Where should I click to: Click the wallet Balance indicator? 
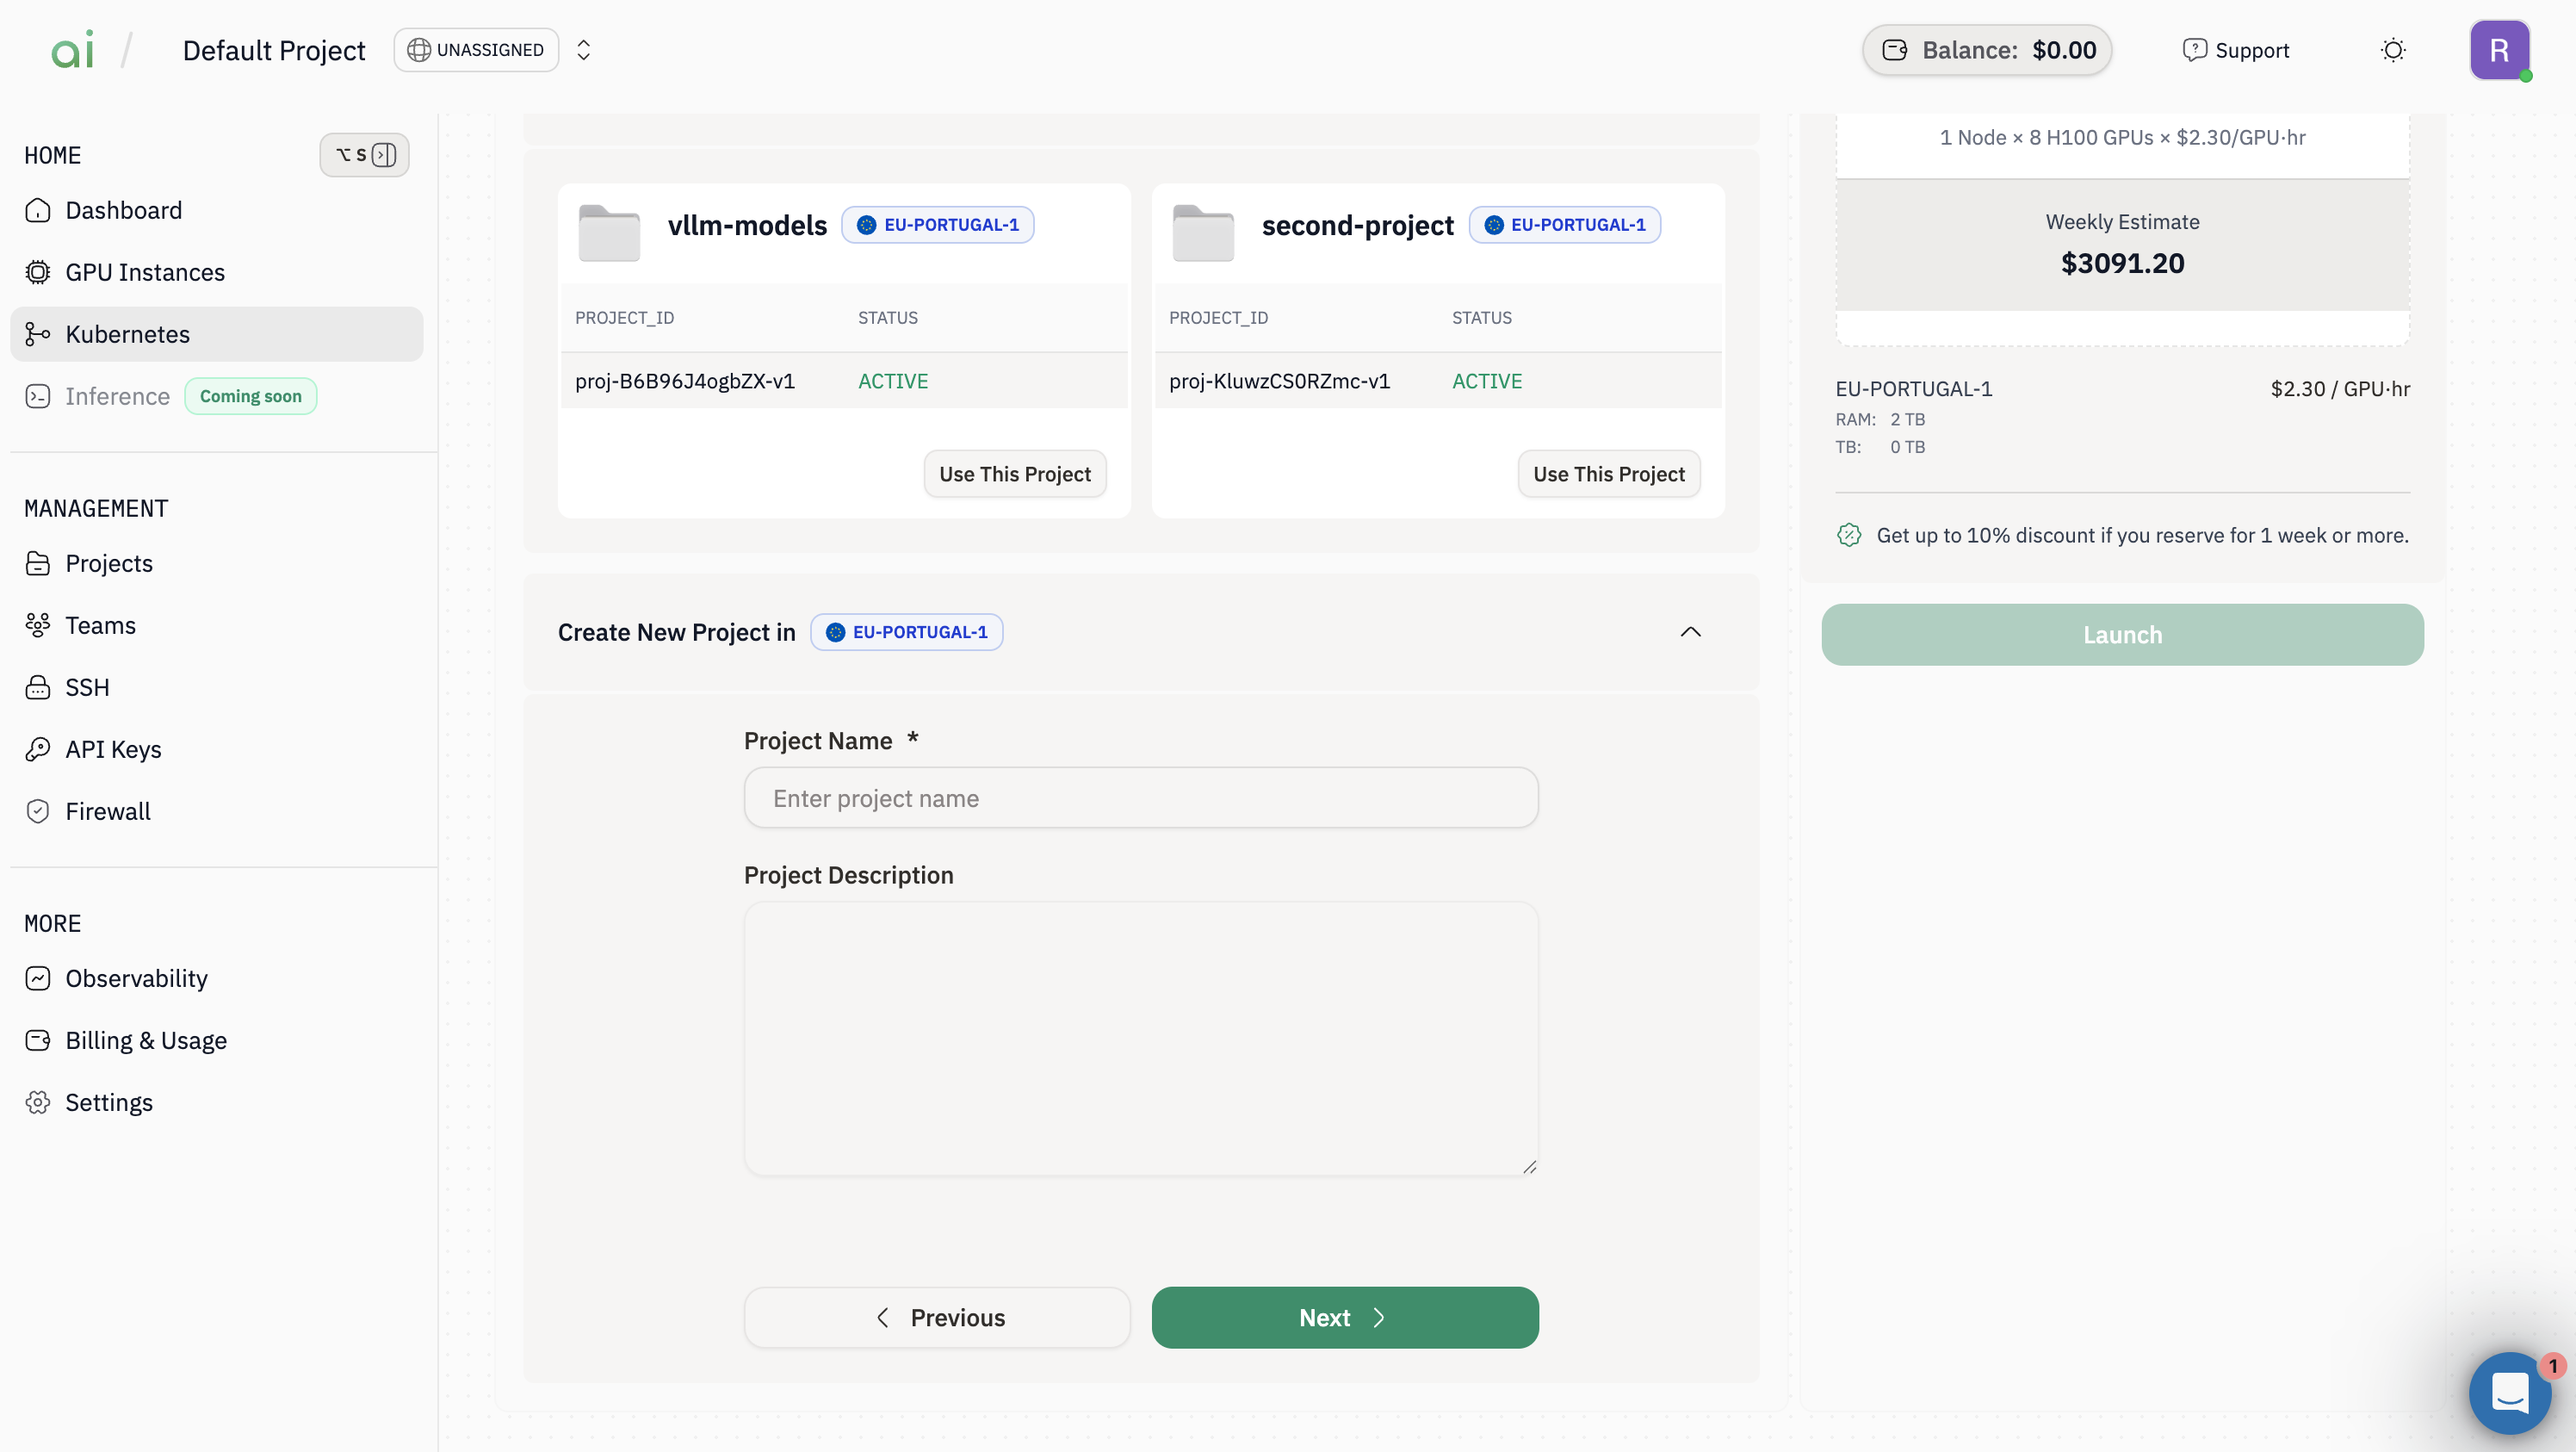coord(1986,50)
